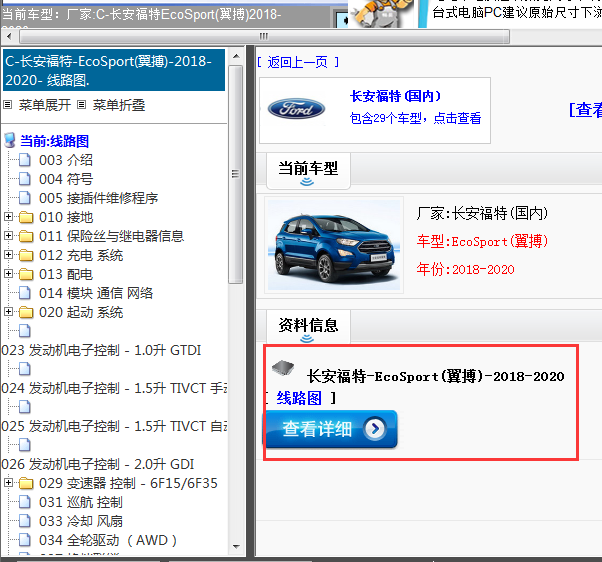Viewport: 602px width, 562px height.
Task: Select 026 发动机电子控制 - 2.0升 GDI
Action: click(98, 464)
